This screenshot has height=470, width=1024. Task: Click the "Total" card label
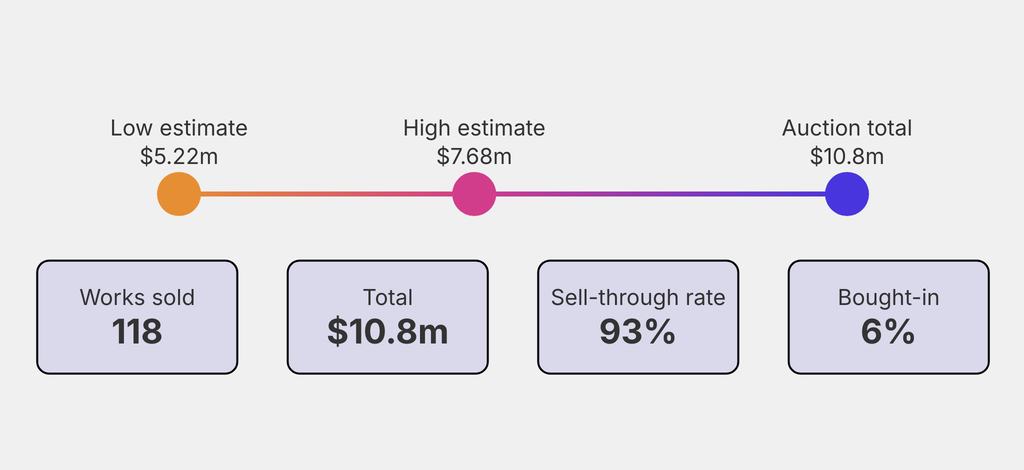tap(388, 297)
